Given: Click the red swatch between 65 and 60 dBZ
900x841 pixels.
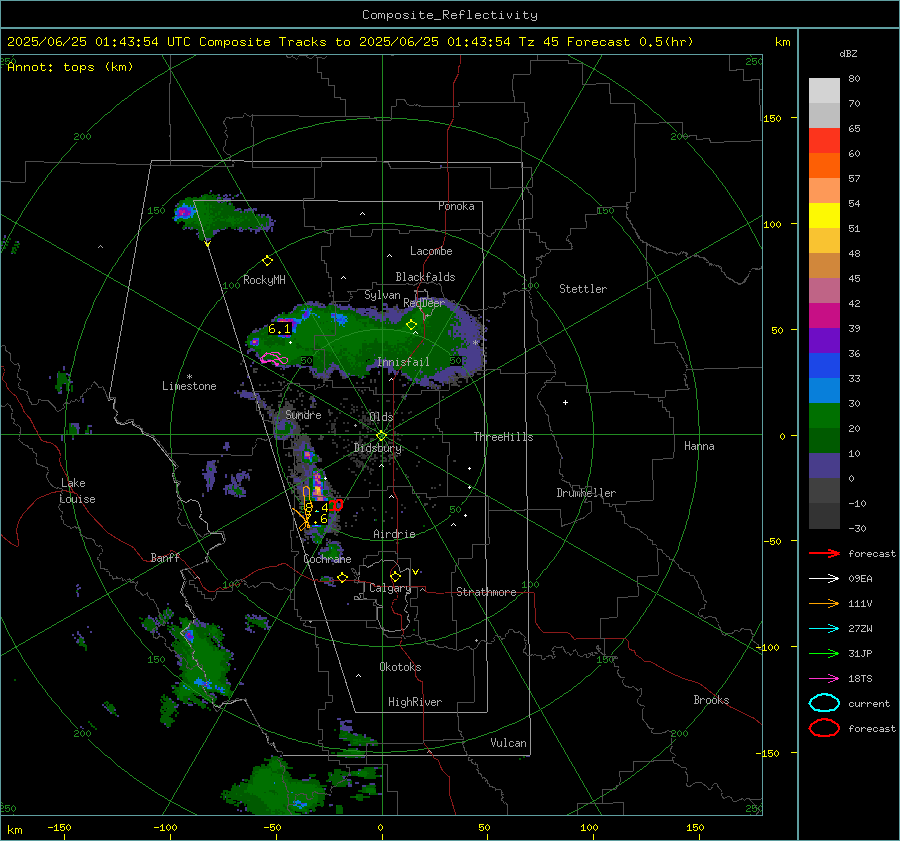Looking at the screenshot, I should [x=824, y=141].
